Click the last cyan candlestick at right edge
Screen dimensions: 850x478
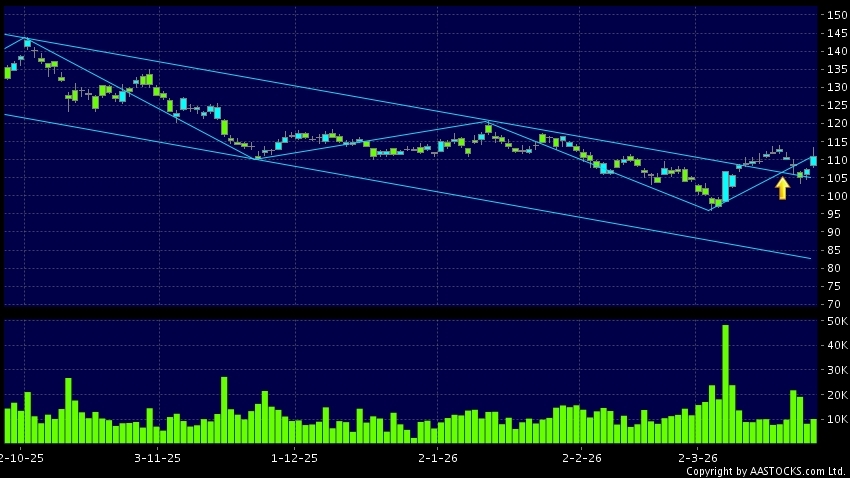click(x=814, y=160)
